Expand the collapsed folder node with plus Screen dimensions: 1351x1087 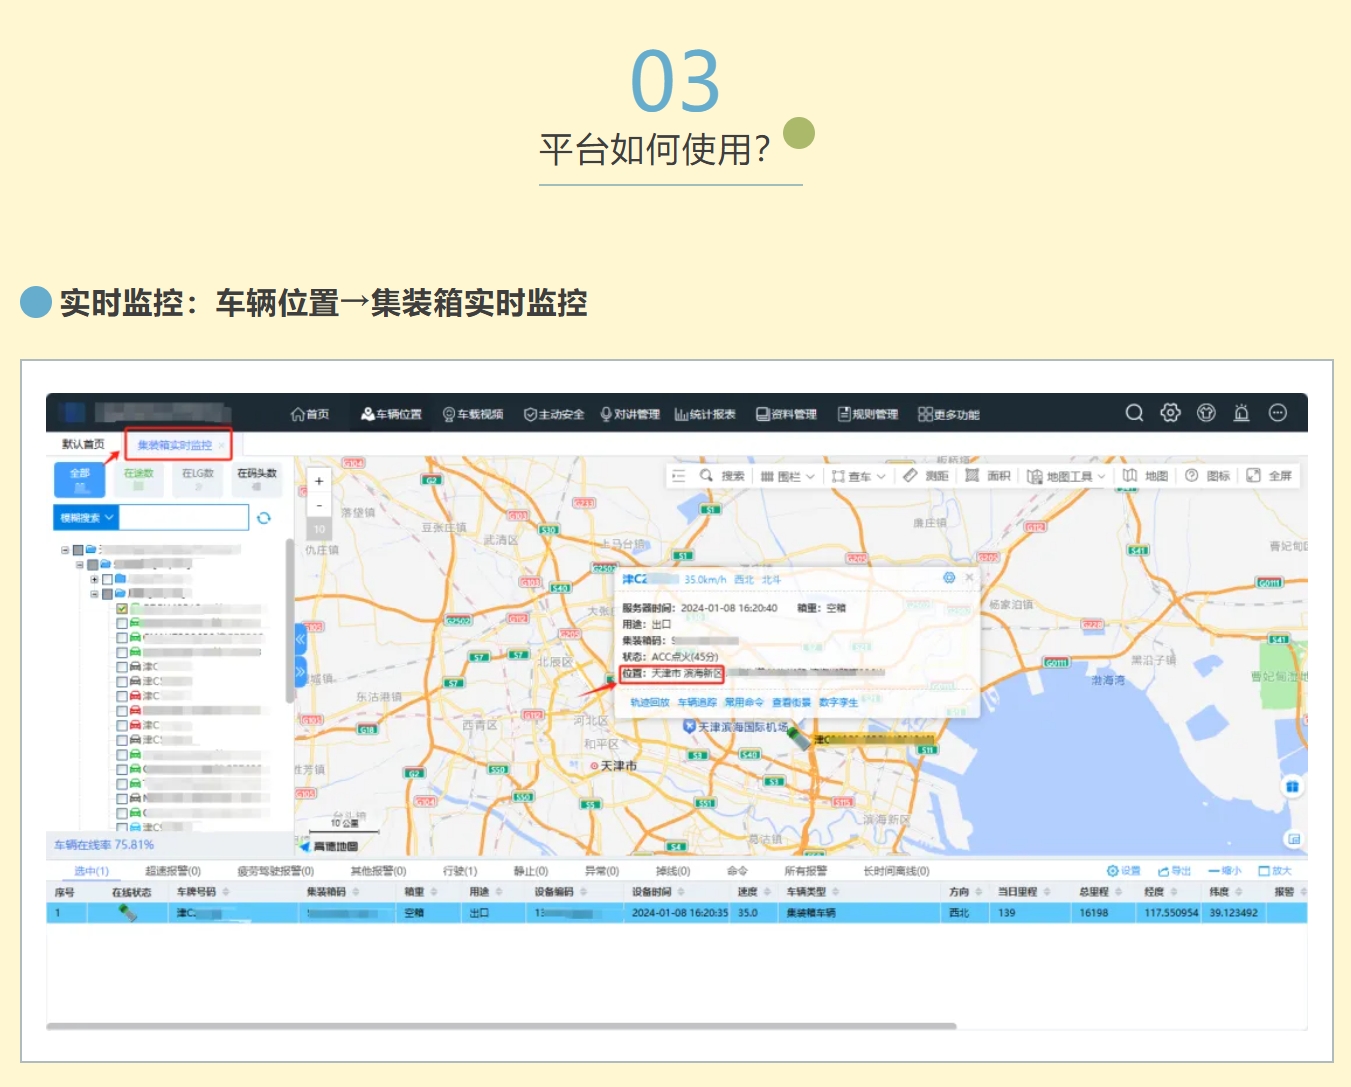point(94,579)
